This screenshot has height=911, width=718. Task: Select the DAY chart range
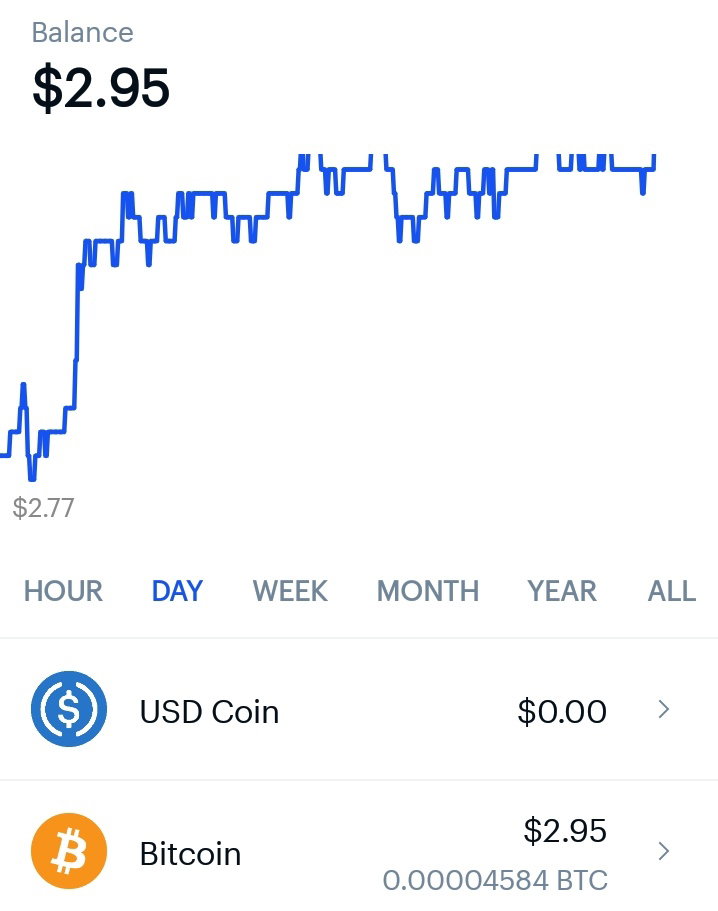click(177, 591)
